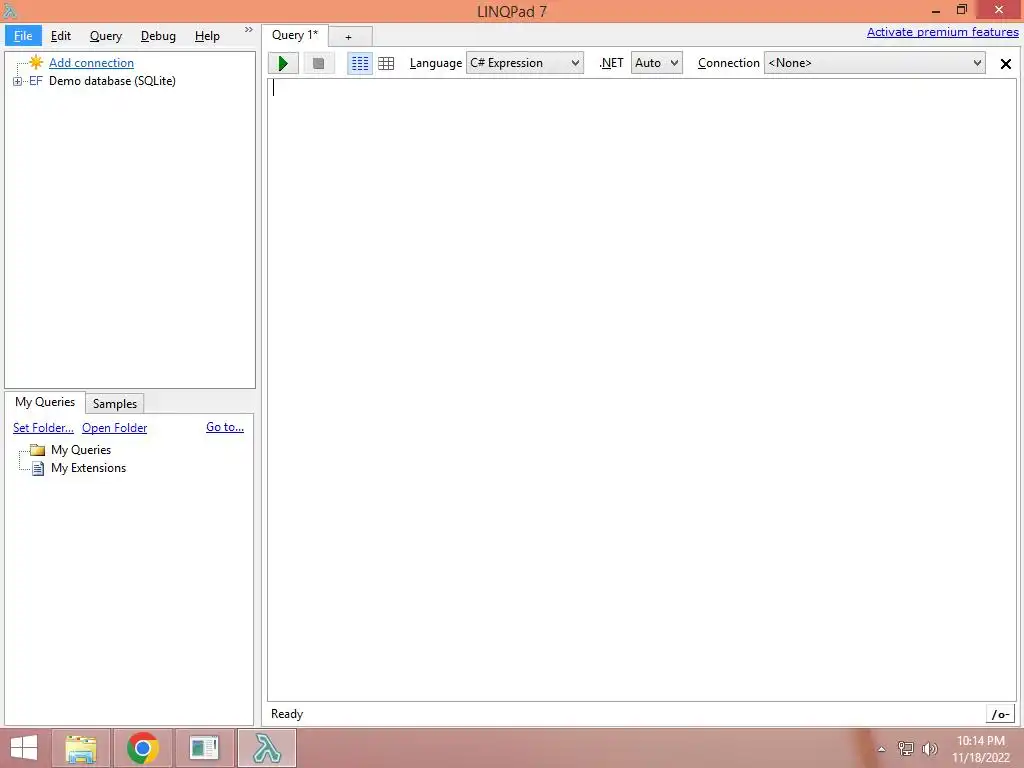1024x768 pixels.
Task: Launch Google Chrome from the taskbar
Action: coord(143,748)
